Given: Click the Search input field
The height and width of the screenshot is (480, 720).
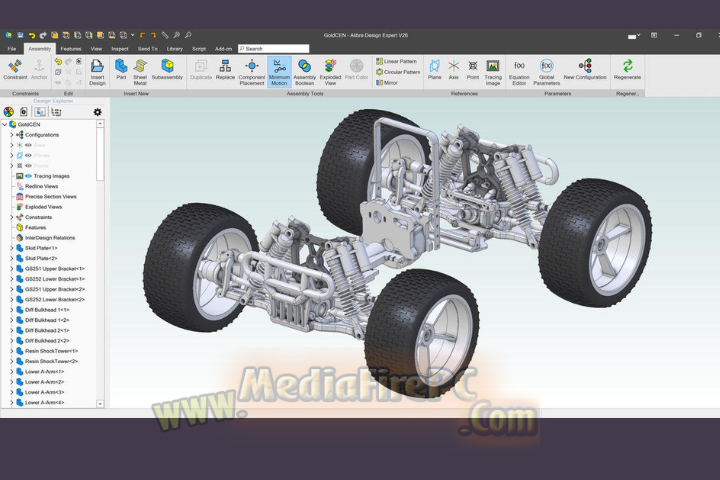Looking at the screenshot, I should point(274,49).
